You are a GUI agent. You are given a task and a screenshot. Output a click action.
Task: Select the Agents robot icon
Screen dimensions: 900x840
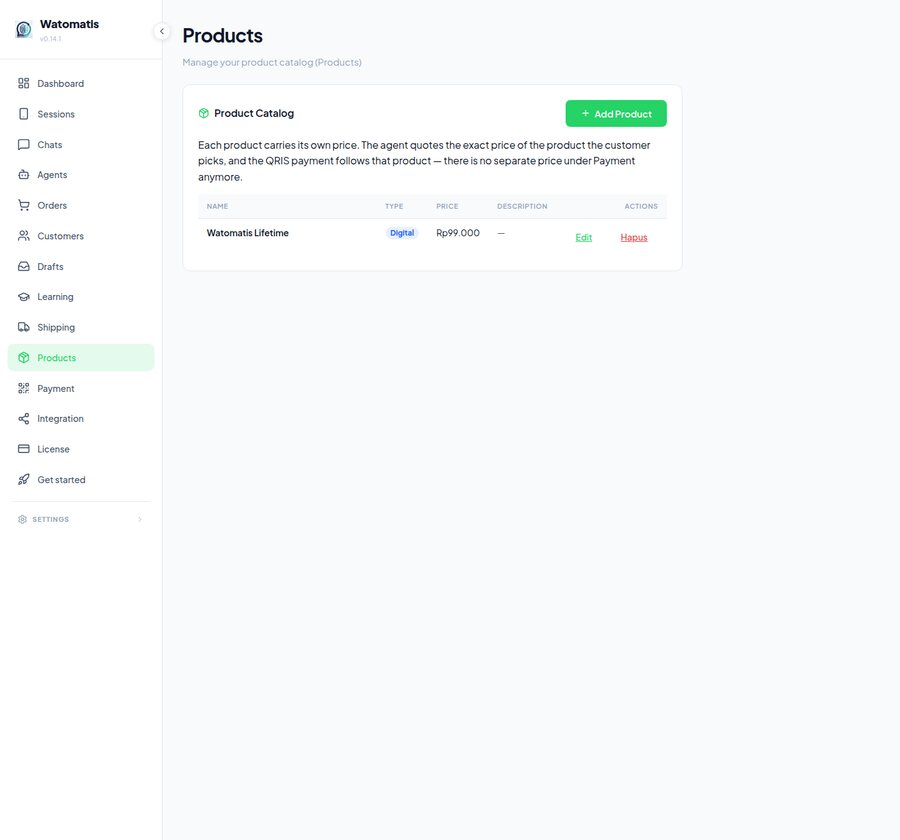coord(24,175)
